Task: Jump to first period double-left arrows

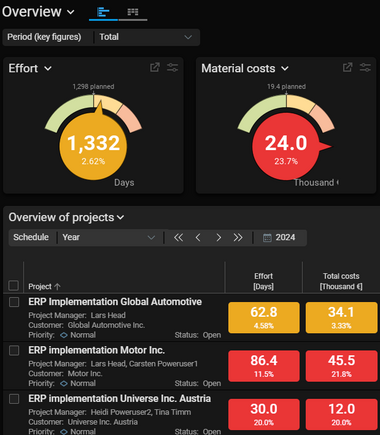Action: (178, 238)
